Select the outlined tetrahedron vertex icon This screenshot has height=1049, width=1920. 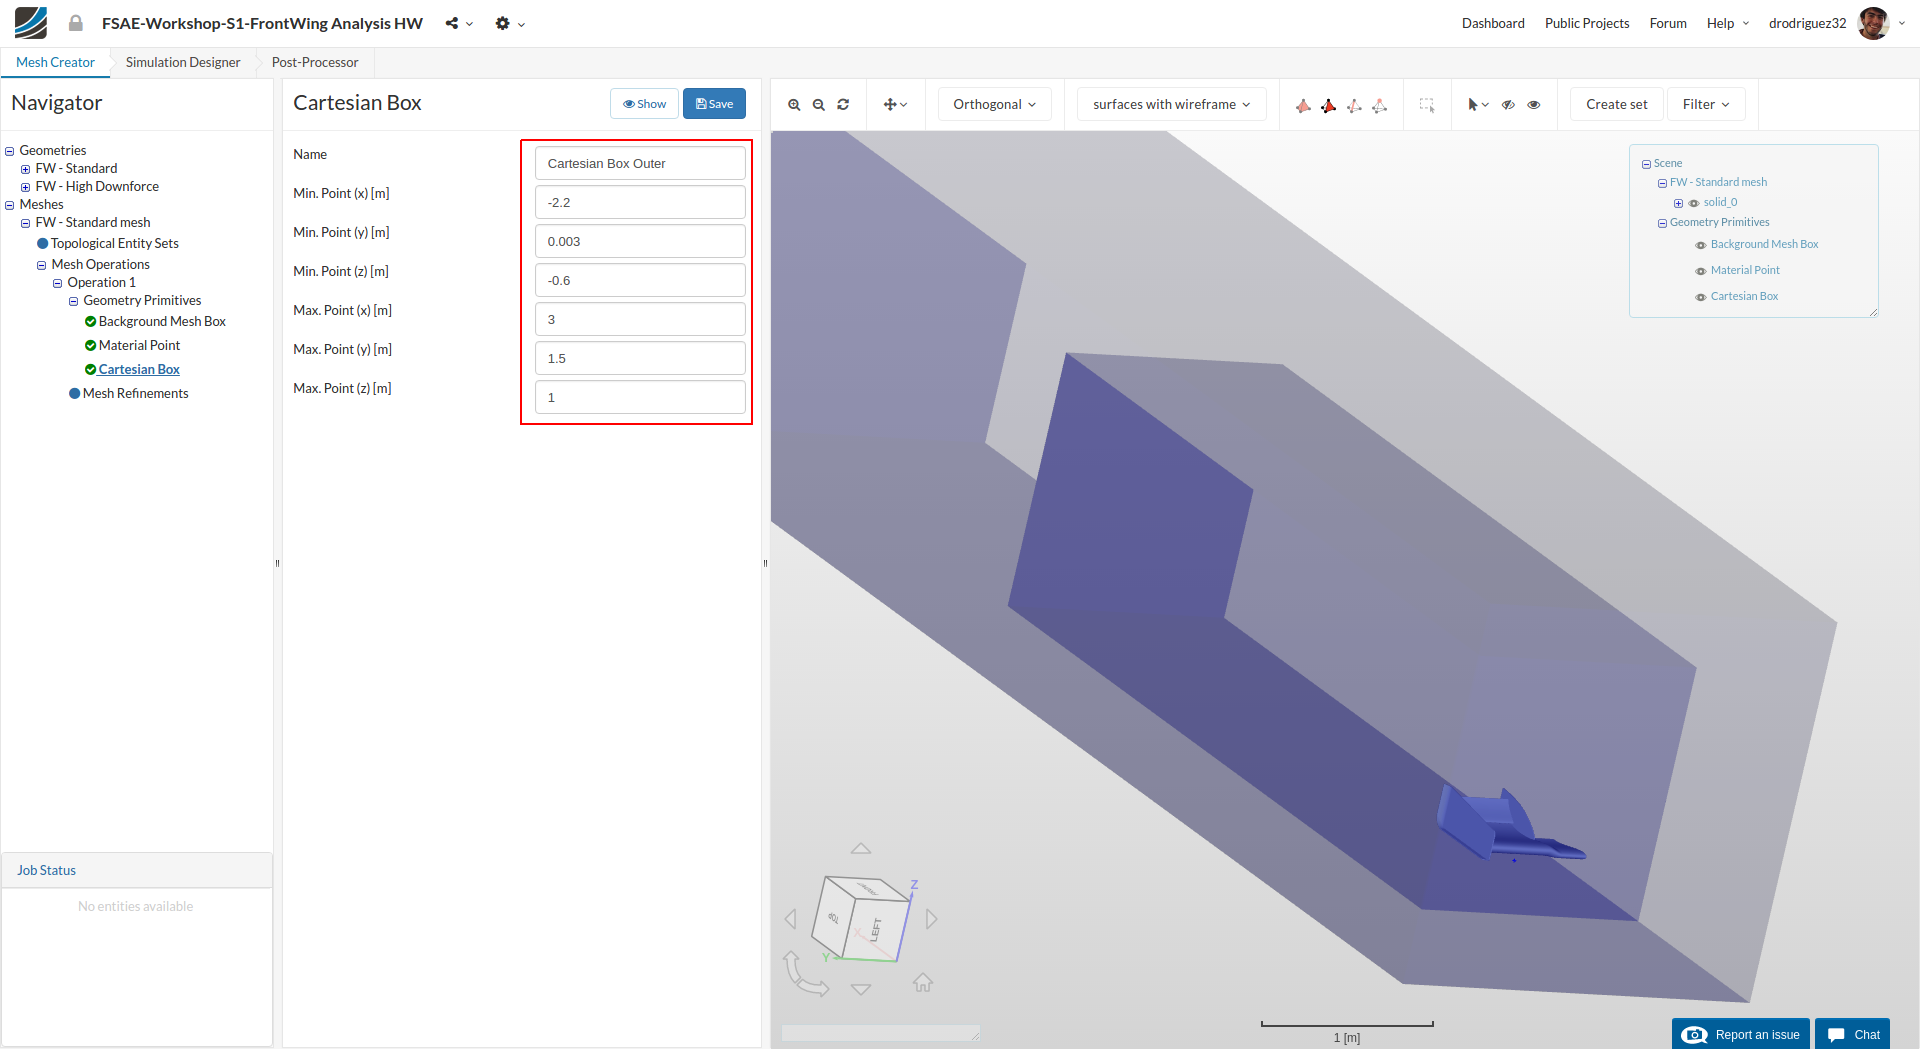pos(1379,105)
